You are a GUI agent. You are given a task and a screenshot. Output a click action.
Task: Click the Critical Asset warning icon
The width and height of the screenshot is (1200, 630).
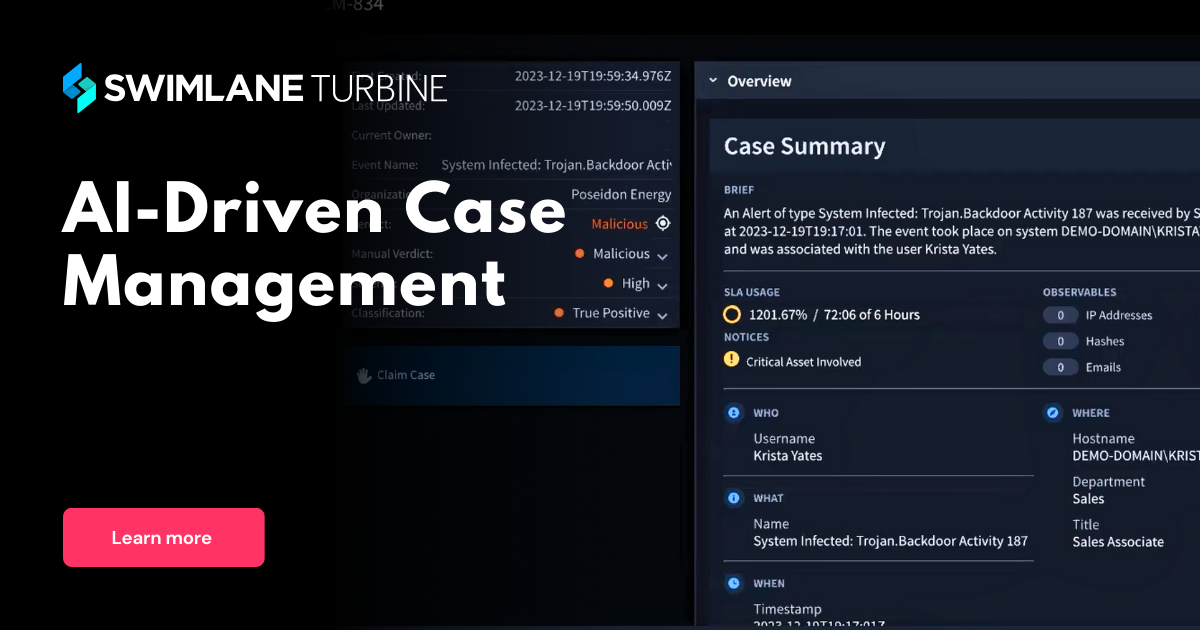[x=732, y=361]
